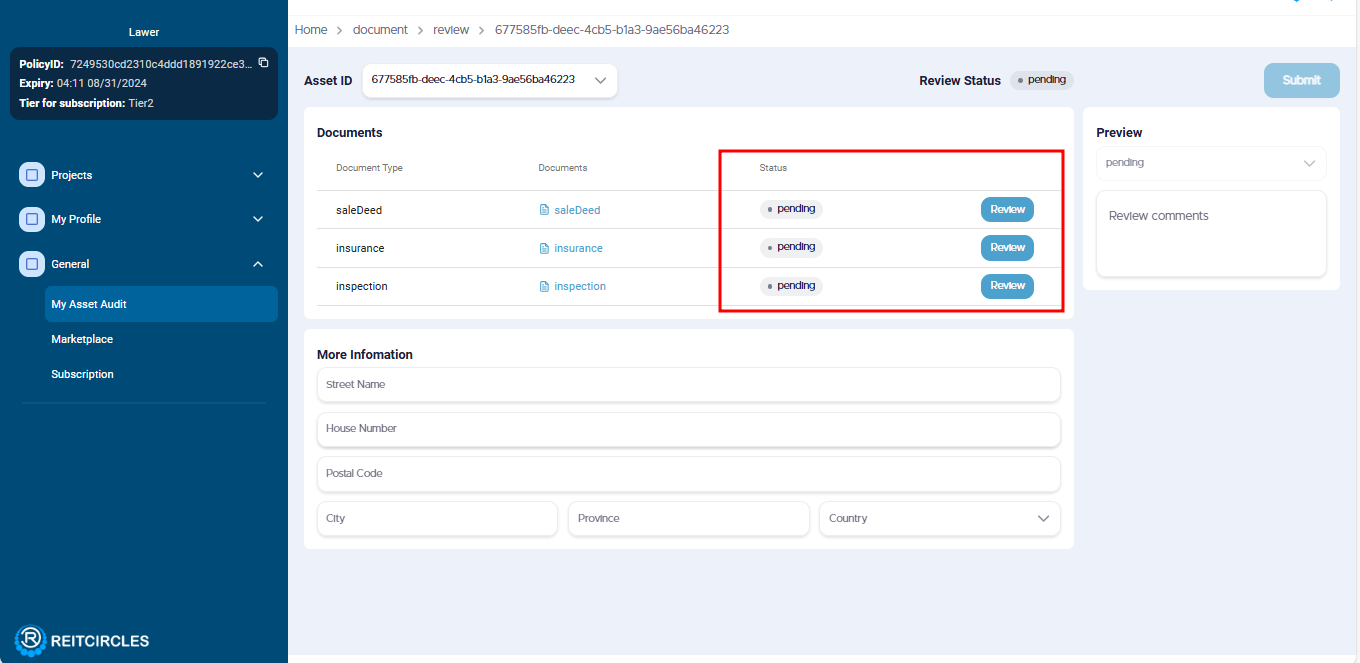
Task: Go to Marketplace in sidebar
Action: (82, 339)
